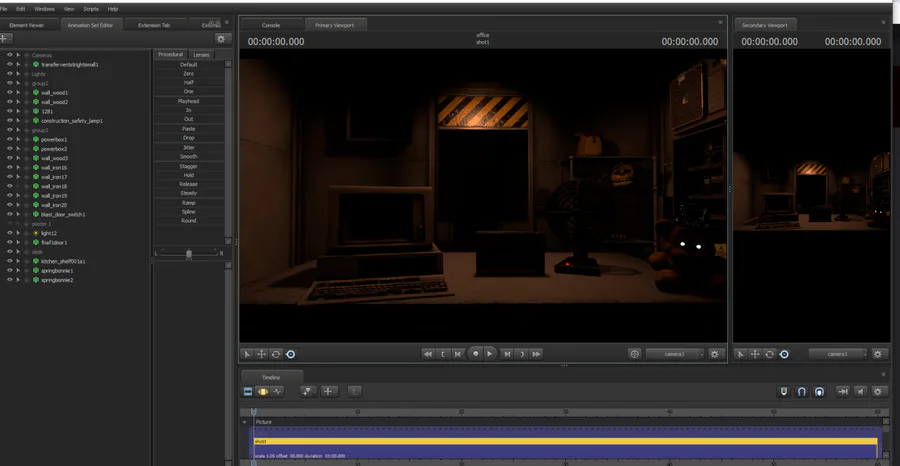This screenshot has width=900, height=466.
Task: Switch to the Graph Editor mode in Timeline
Action: 277,391
